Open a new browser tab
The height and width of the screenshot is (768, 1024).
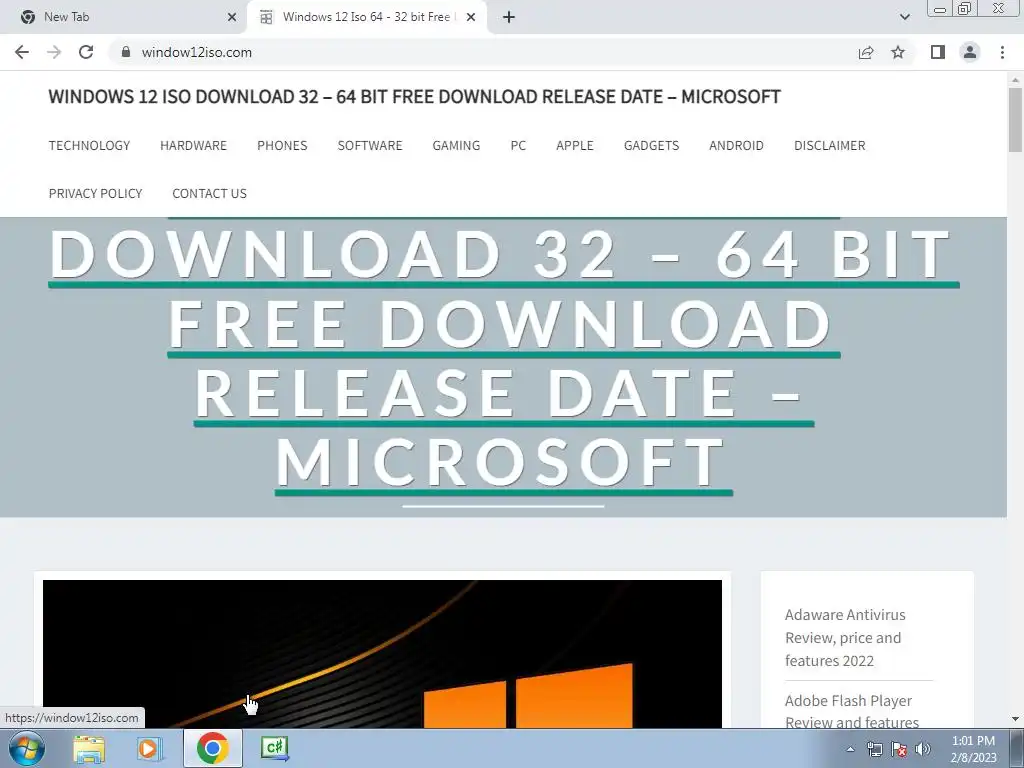pos(509,18)
